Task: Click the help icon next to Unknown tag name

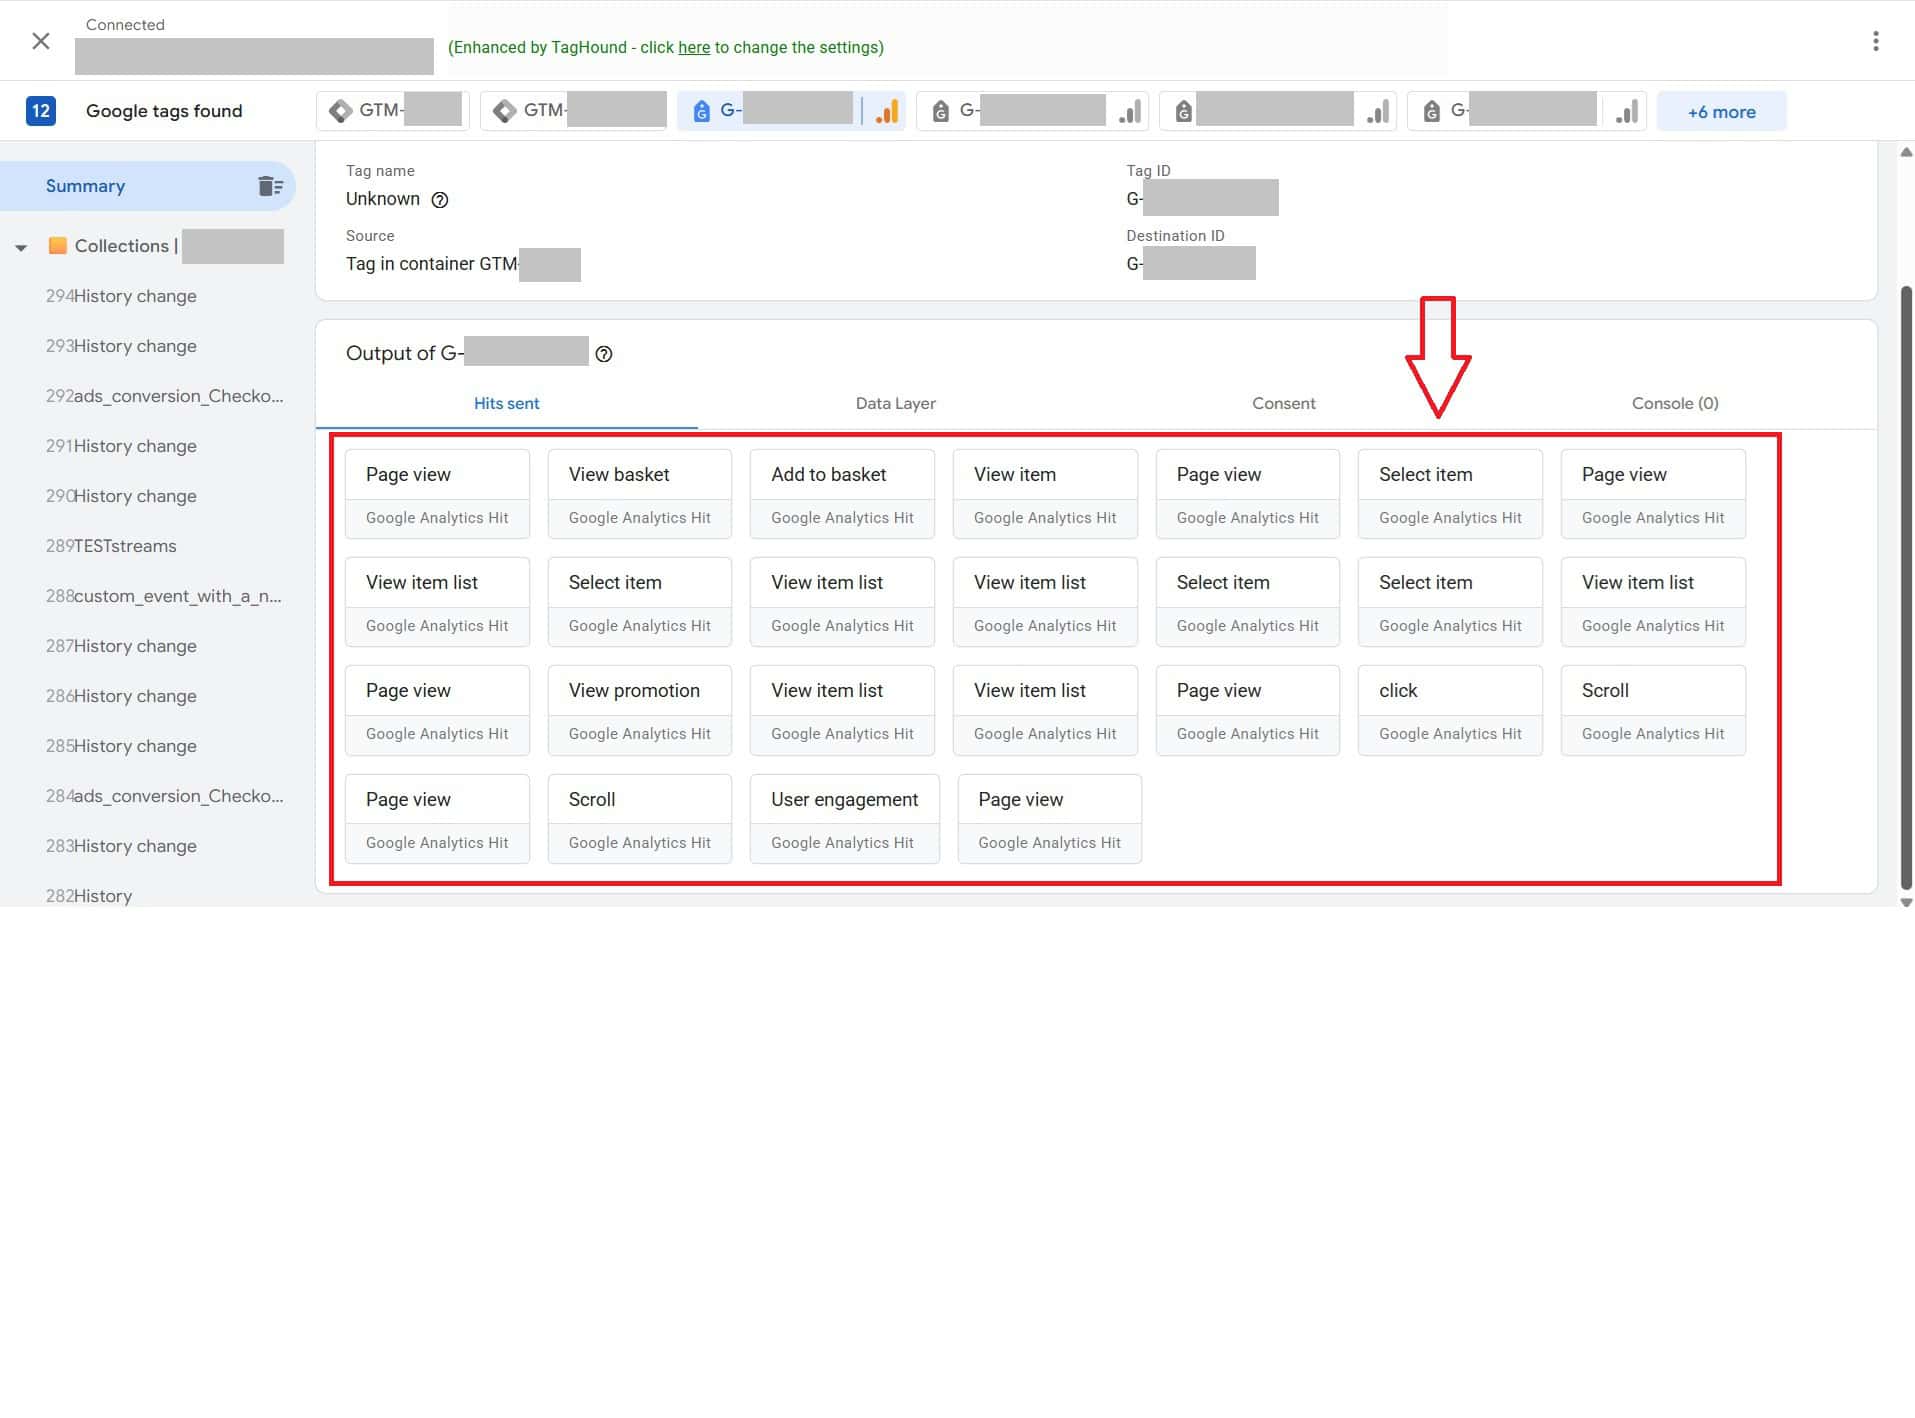Action: (439, 200)
